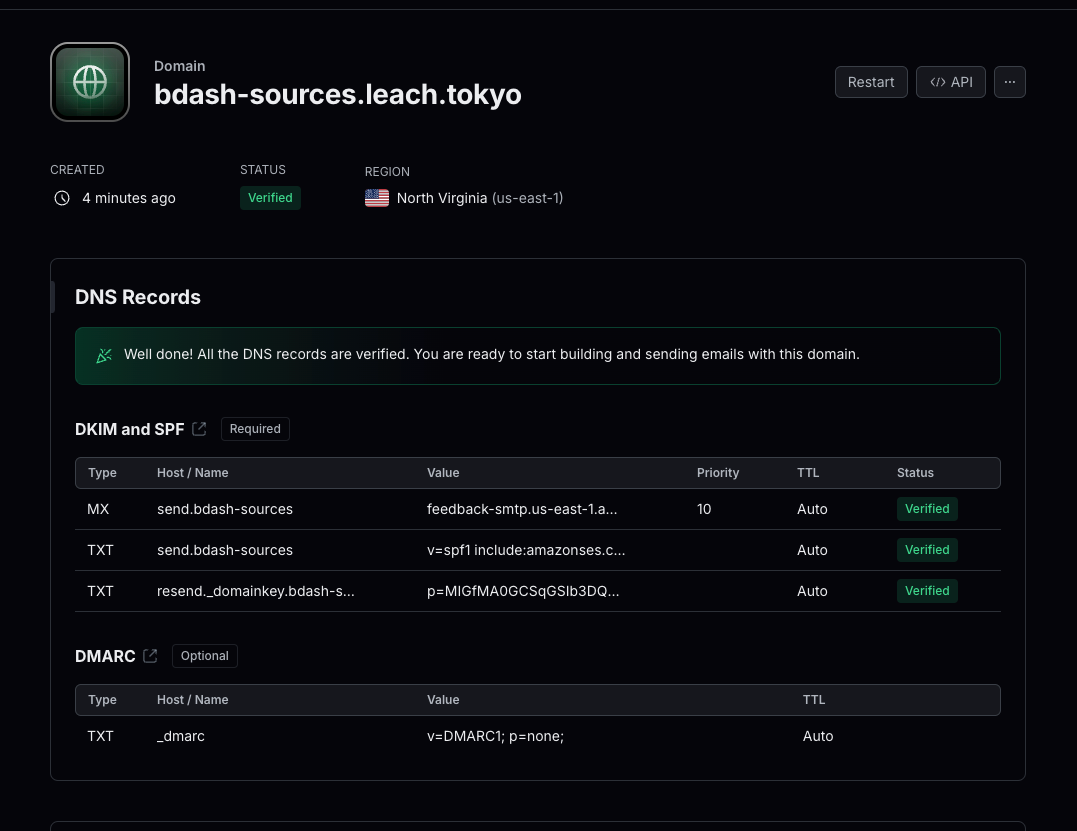This screenshot has height=831, width=1077.
Task: Click the Required badge next to DKIM and SPF
Action: [x=255, y=428]
